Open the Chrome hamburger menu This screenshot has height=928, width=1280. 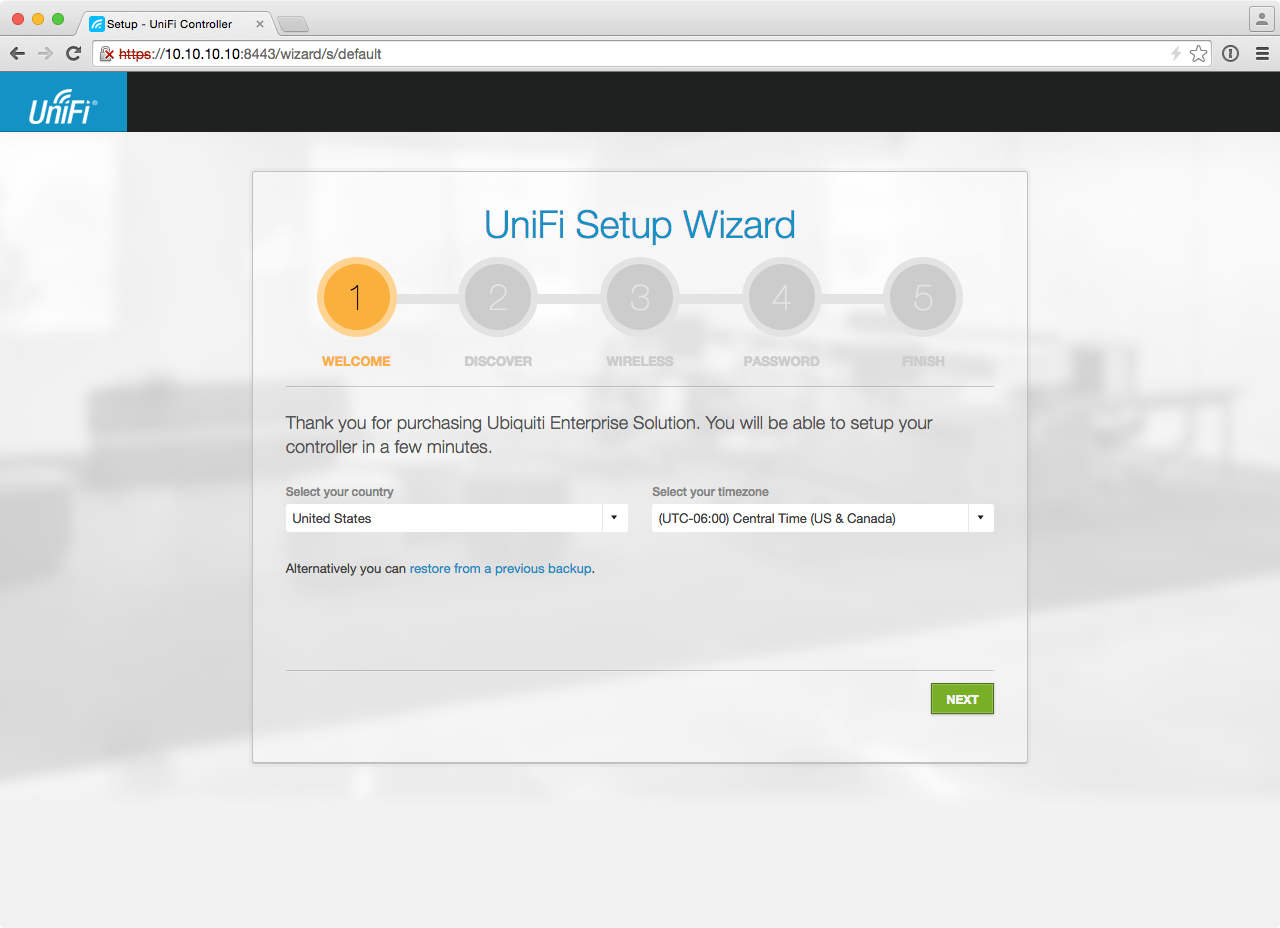click(x=1262, y=54)
